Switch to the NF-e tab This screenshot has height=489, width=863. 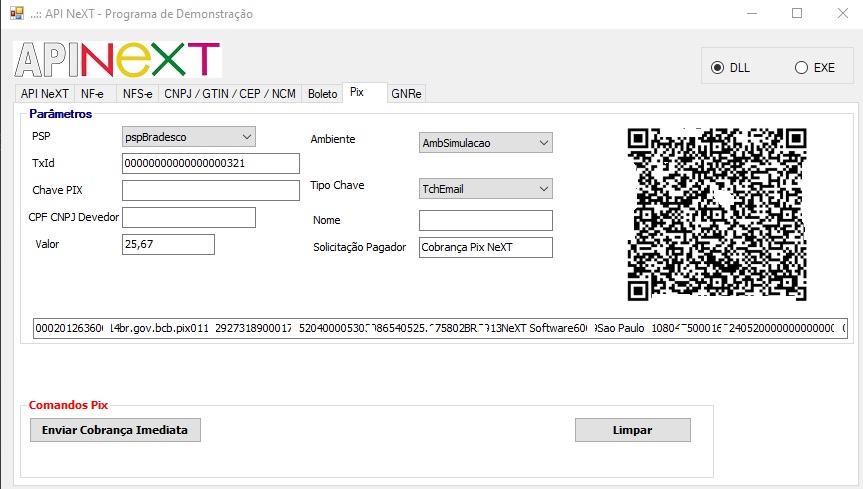(92, 93)
